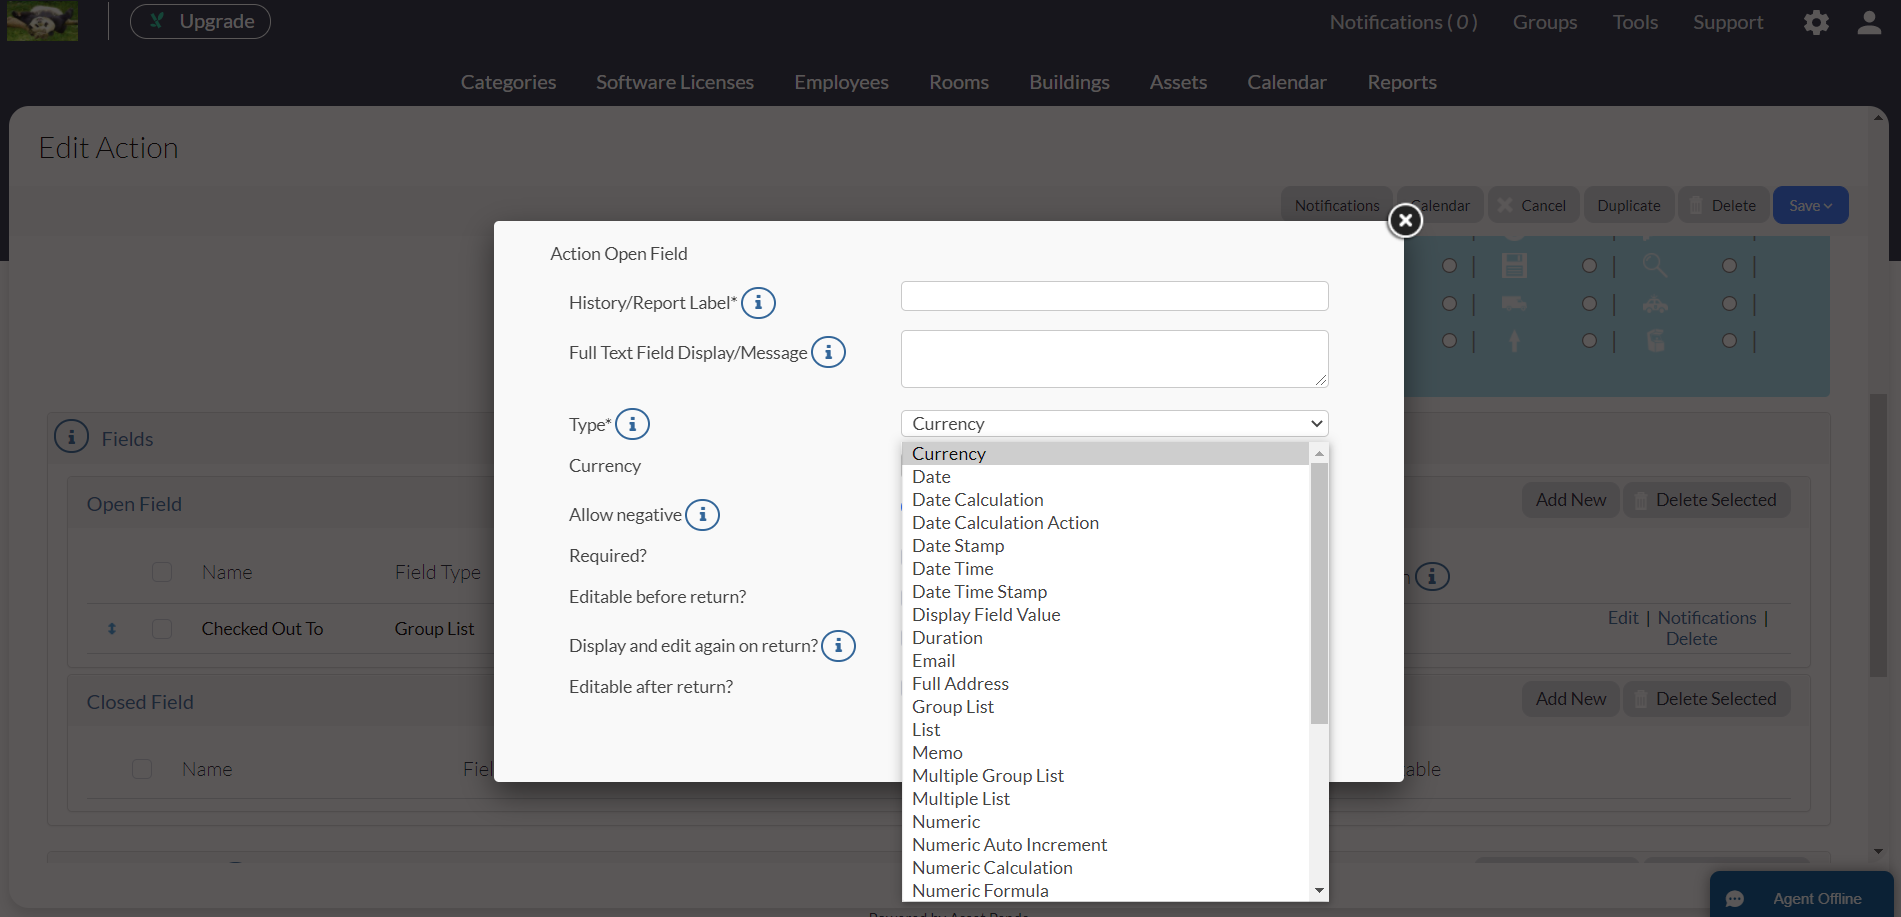This screenshot has height=917, width=1901.
Task: Open the user profile icon
Action: point(1869,22)
